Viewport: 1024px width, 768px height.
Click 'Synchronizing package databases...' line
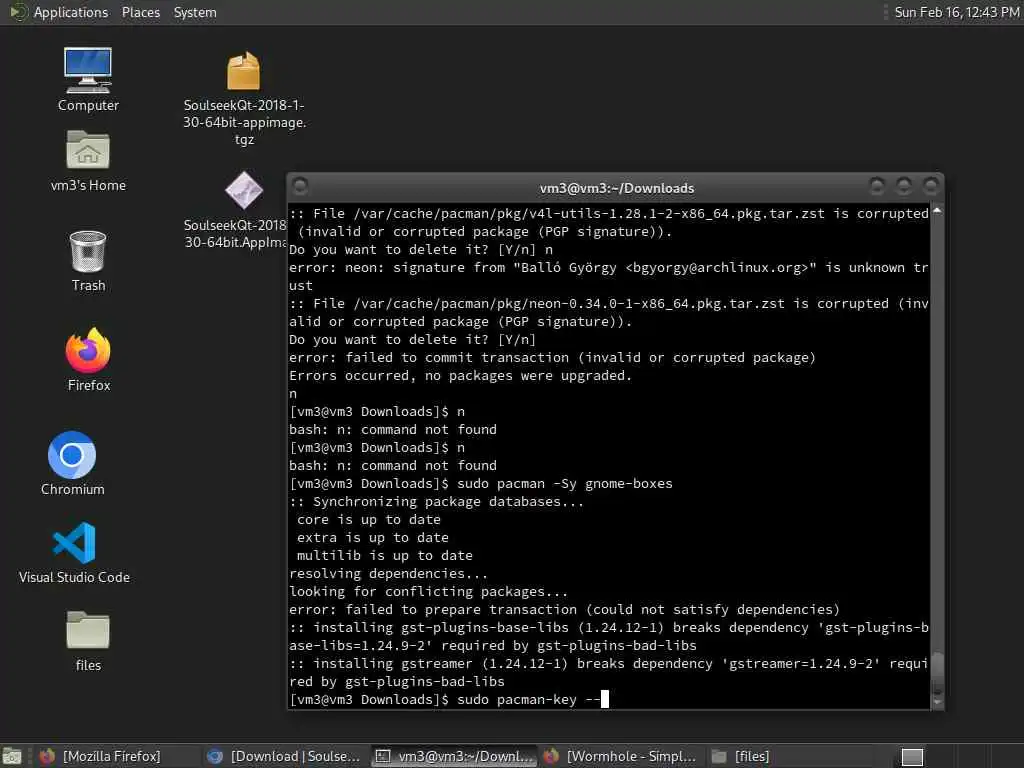click(436, 502)
